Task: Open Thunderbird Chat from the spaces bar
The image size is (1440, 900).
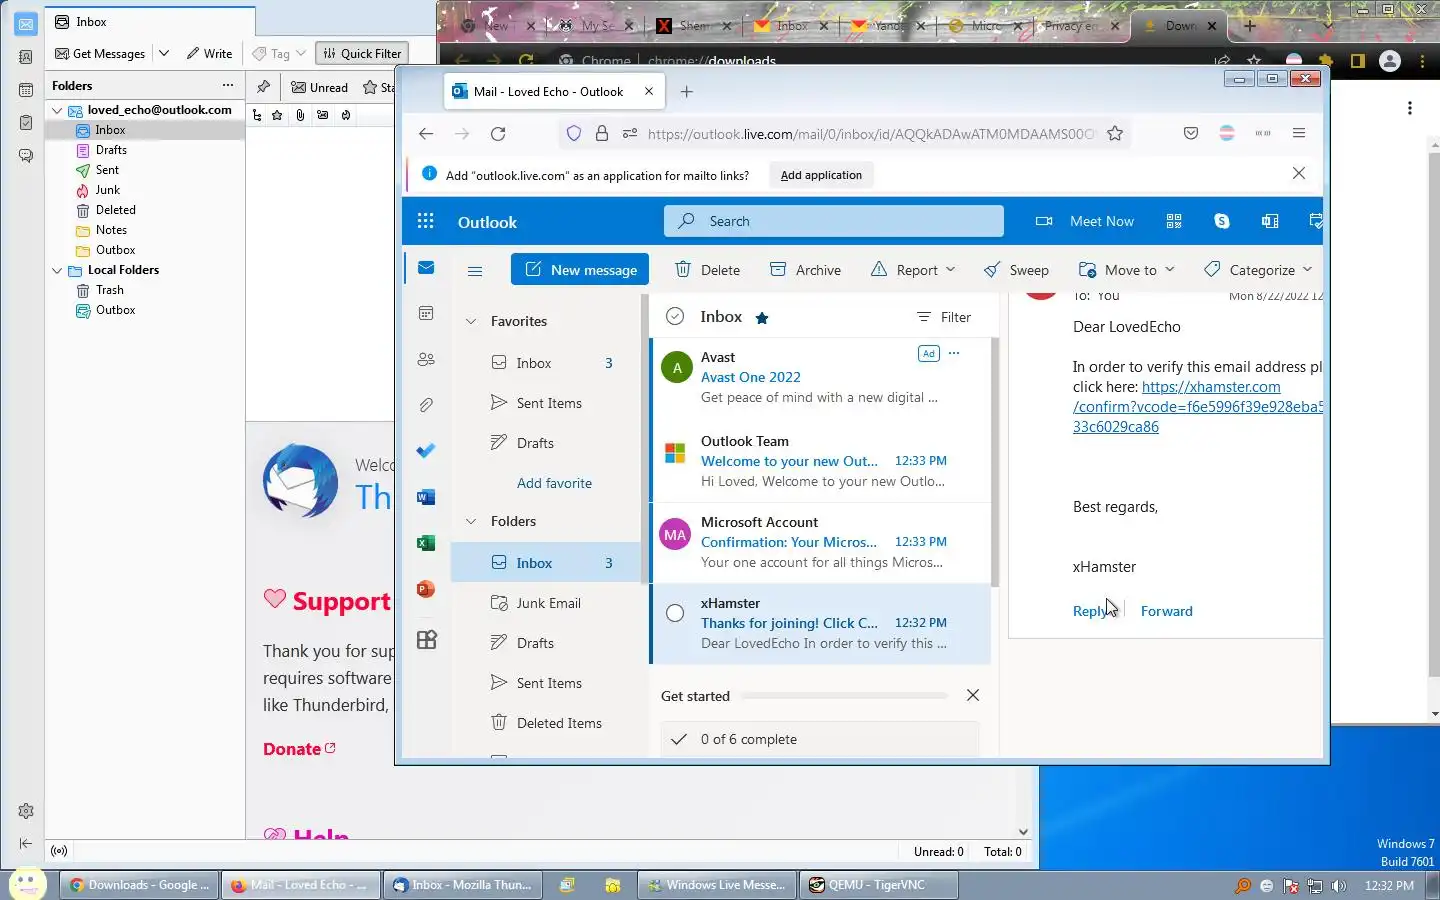Action: point(26,156)
